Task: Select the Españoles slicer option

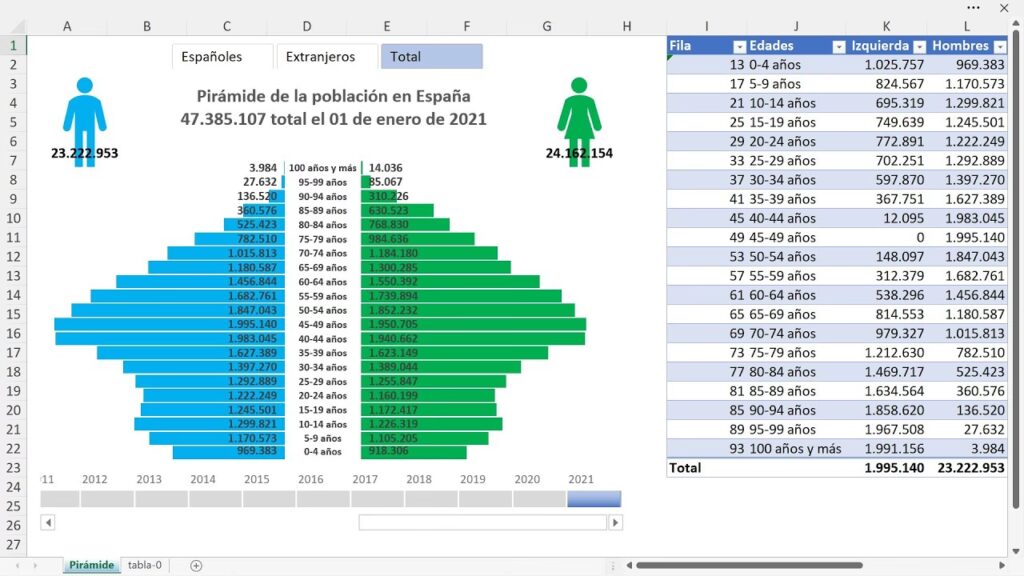Action: [222, 57]
